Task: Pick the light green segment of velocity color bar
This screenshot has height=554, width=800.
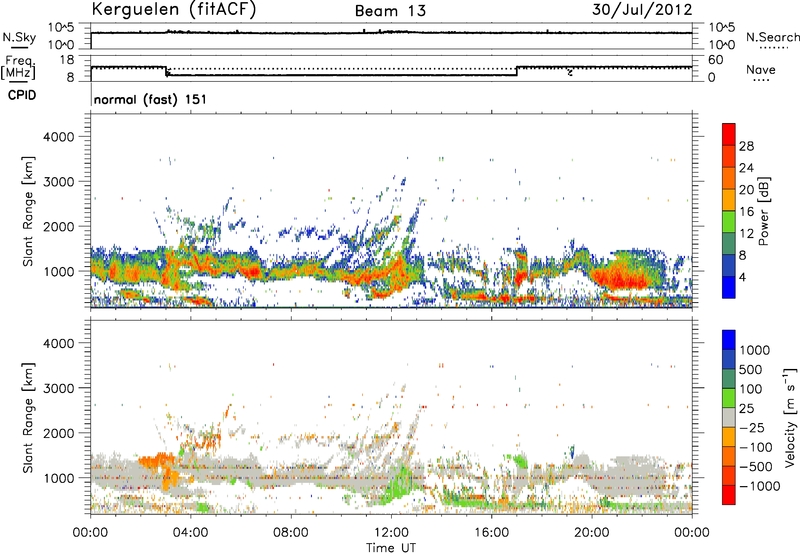Action: pos(729,398)
